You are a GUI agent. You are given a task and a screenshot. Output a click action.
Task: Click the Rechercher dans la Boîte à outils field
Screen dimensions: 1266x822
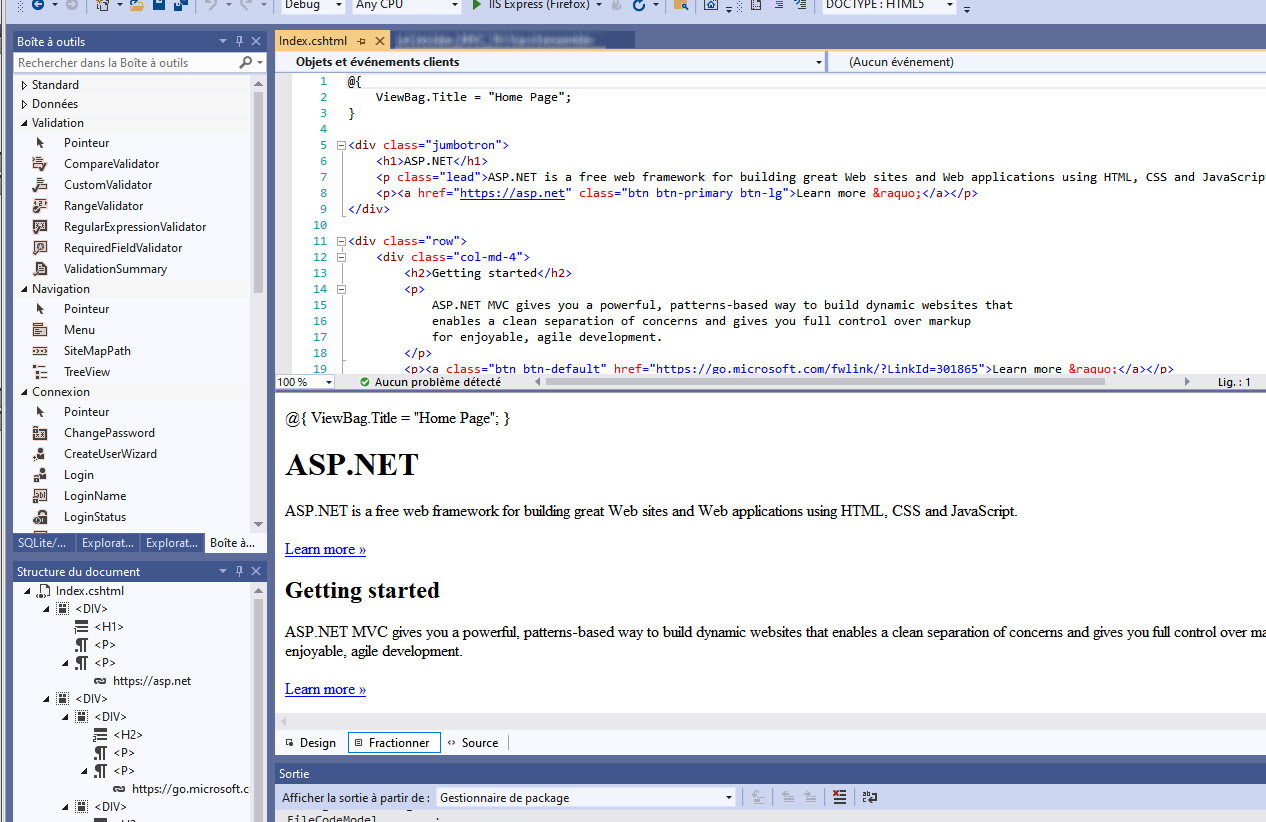coord(127,62)
